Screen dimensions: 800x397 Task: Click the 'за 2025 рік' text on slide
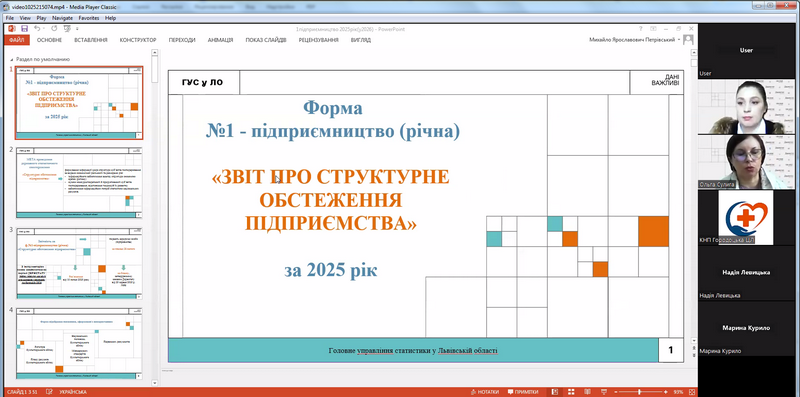[331, 270]
